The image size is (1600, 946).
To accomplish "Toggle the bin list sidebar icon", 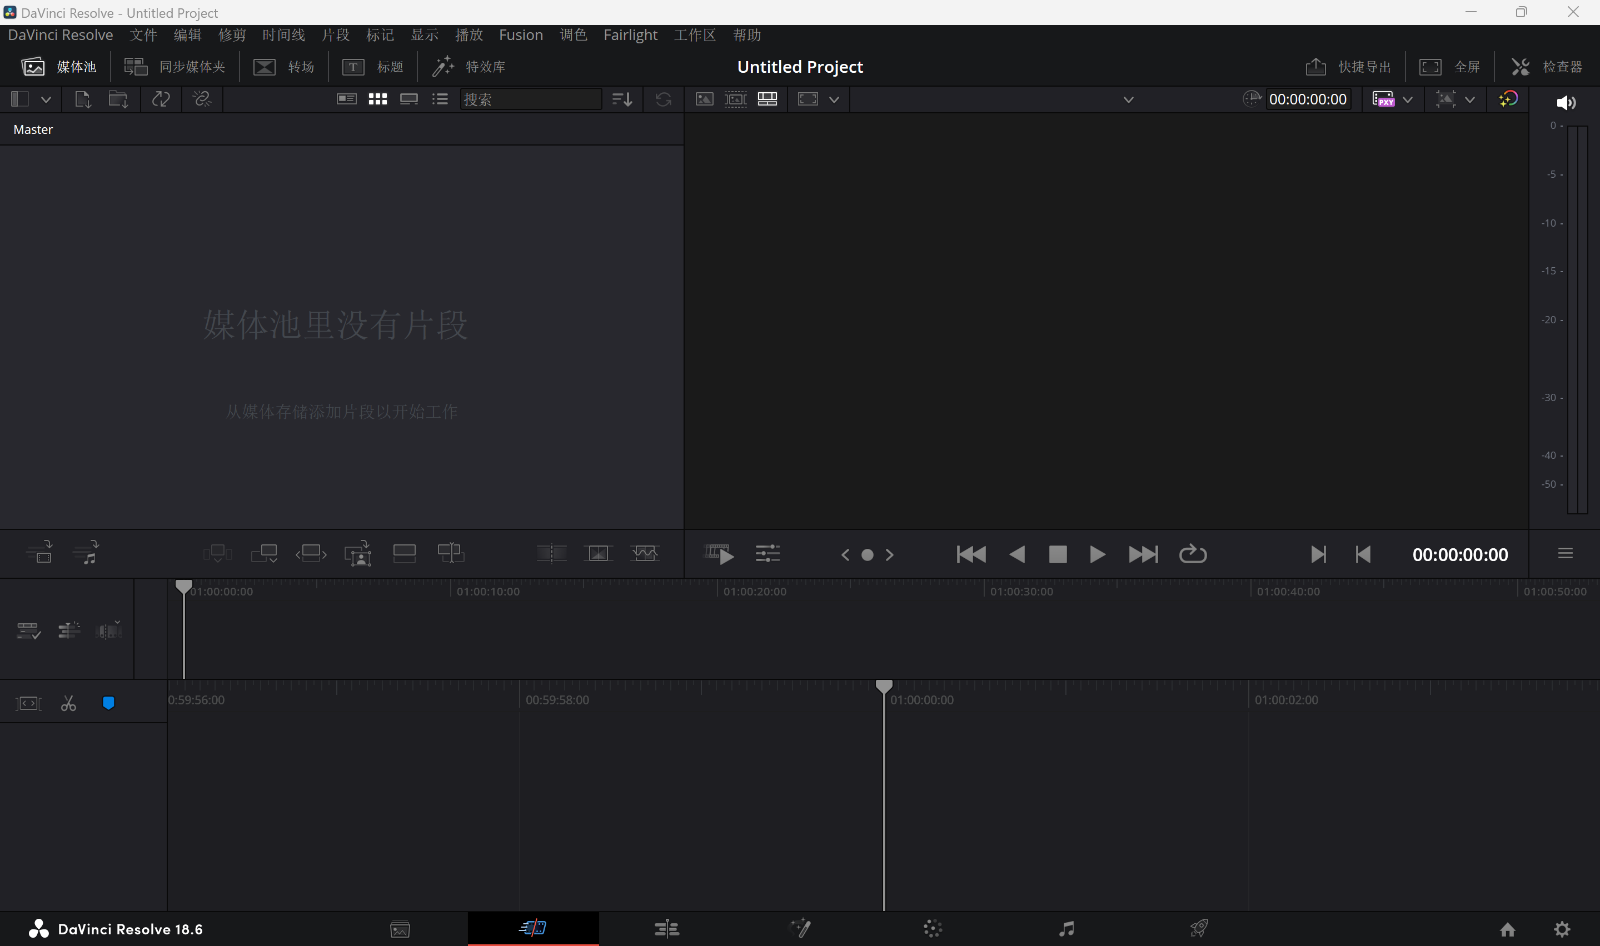I will [x=19, y=99].
